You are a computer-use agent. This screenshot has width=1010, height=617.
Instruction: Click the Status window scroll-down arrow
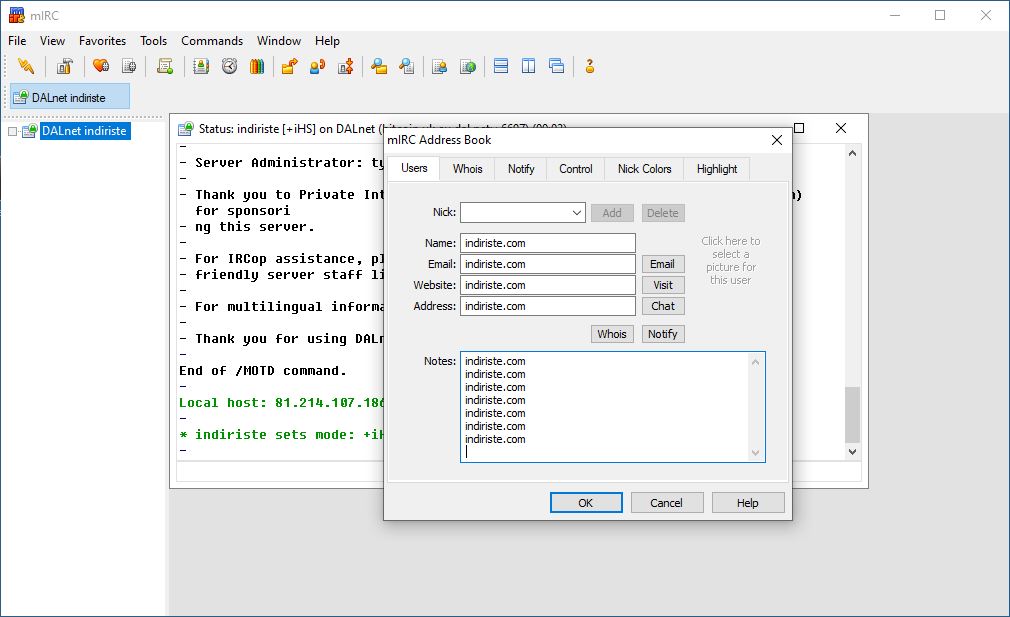point(852,451)
